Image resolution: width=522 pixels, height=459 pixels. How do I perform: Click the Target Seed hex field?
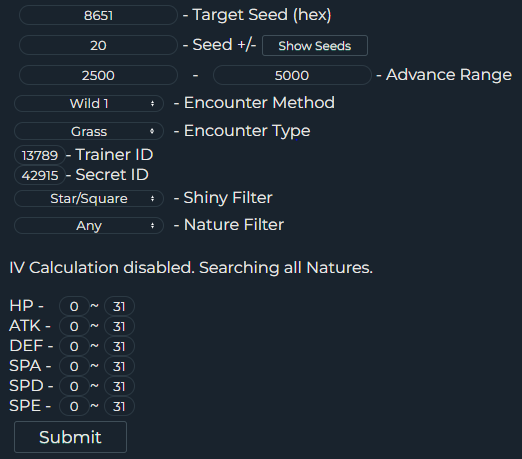click(x=98, y=15)
